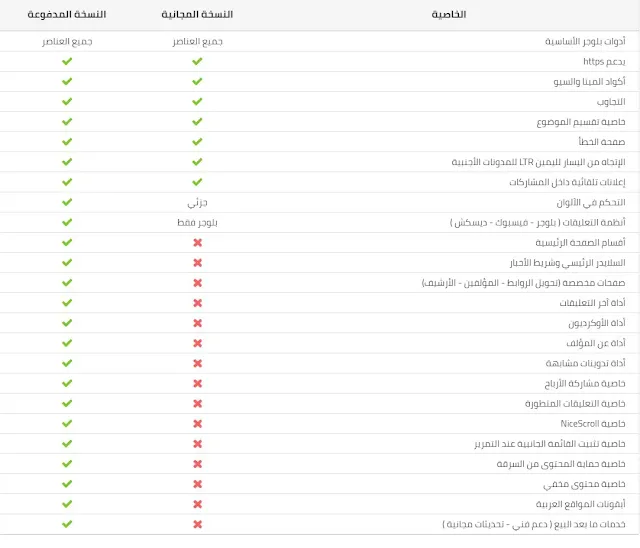Click the free version red X for خاصية محتوى مخفي
The width and height of the screenshot is (640, 548).
(197, 483)
